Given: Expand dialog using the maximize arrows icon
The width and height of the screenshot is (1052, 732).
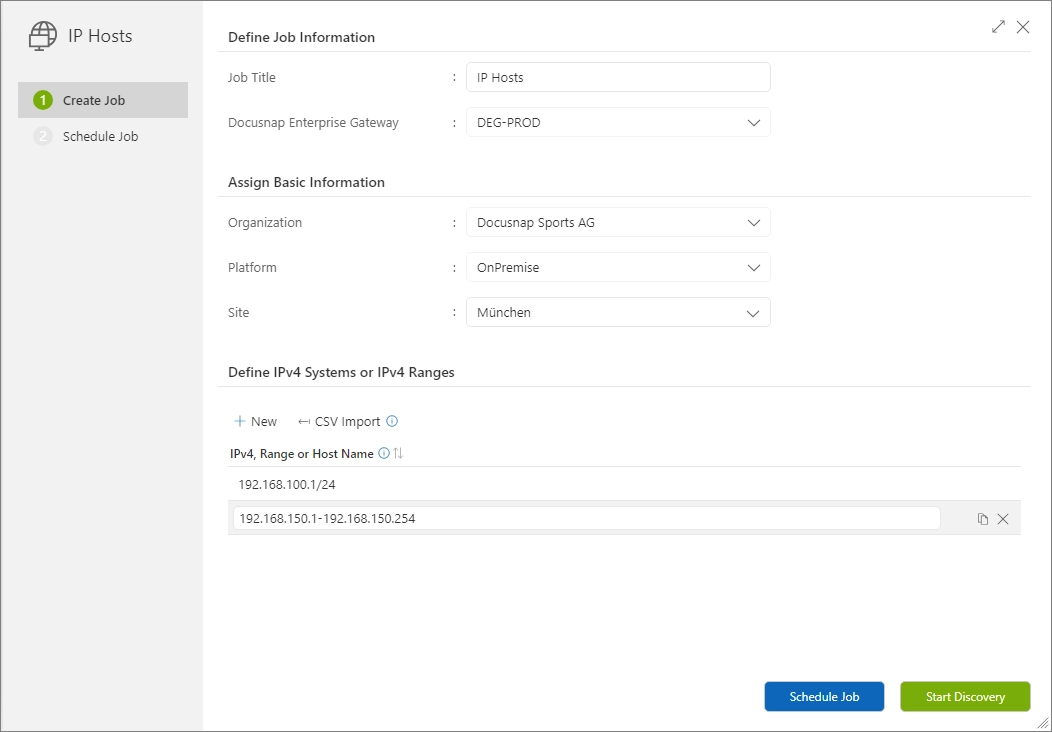Looking at the screenshot, I should click(x=998, y=27).
